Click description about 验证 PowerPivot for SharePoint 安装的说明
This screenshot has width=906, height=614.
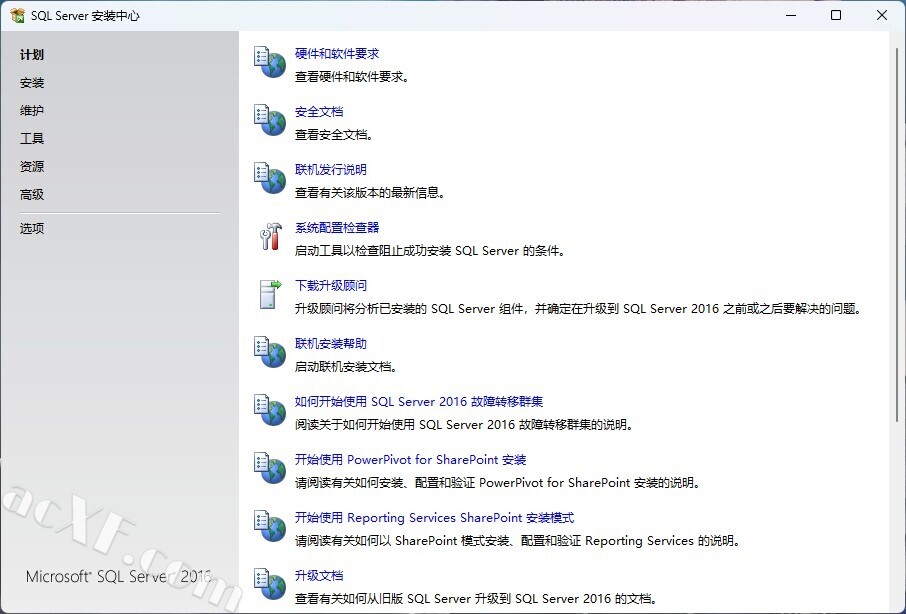tap(498, 483)
